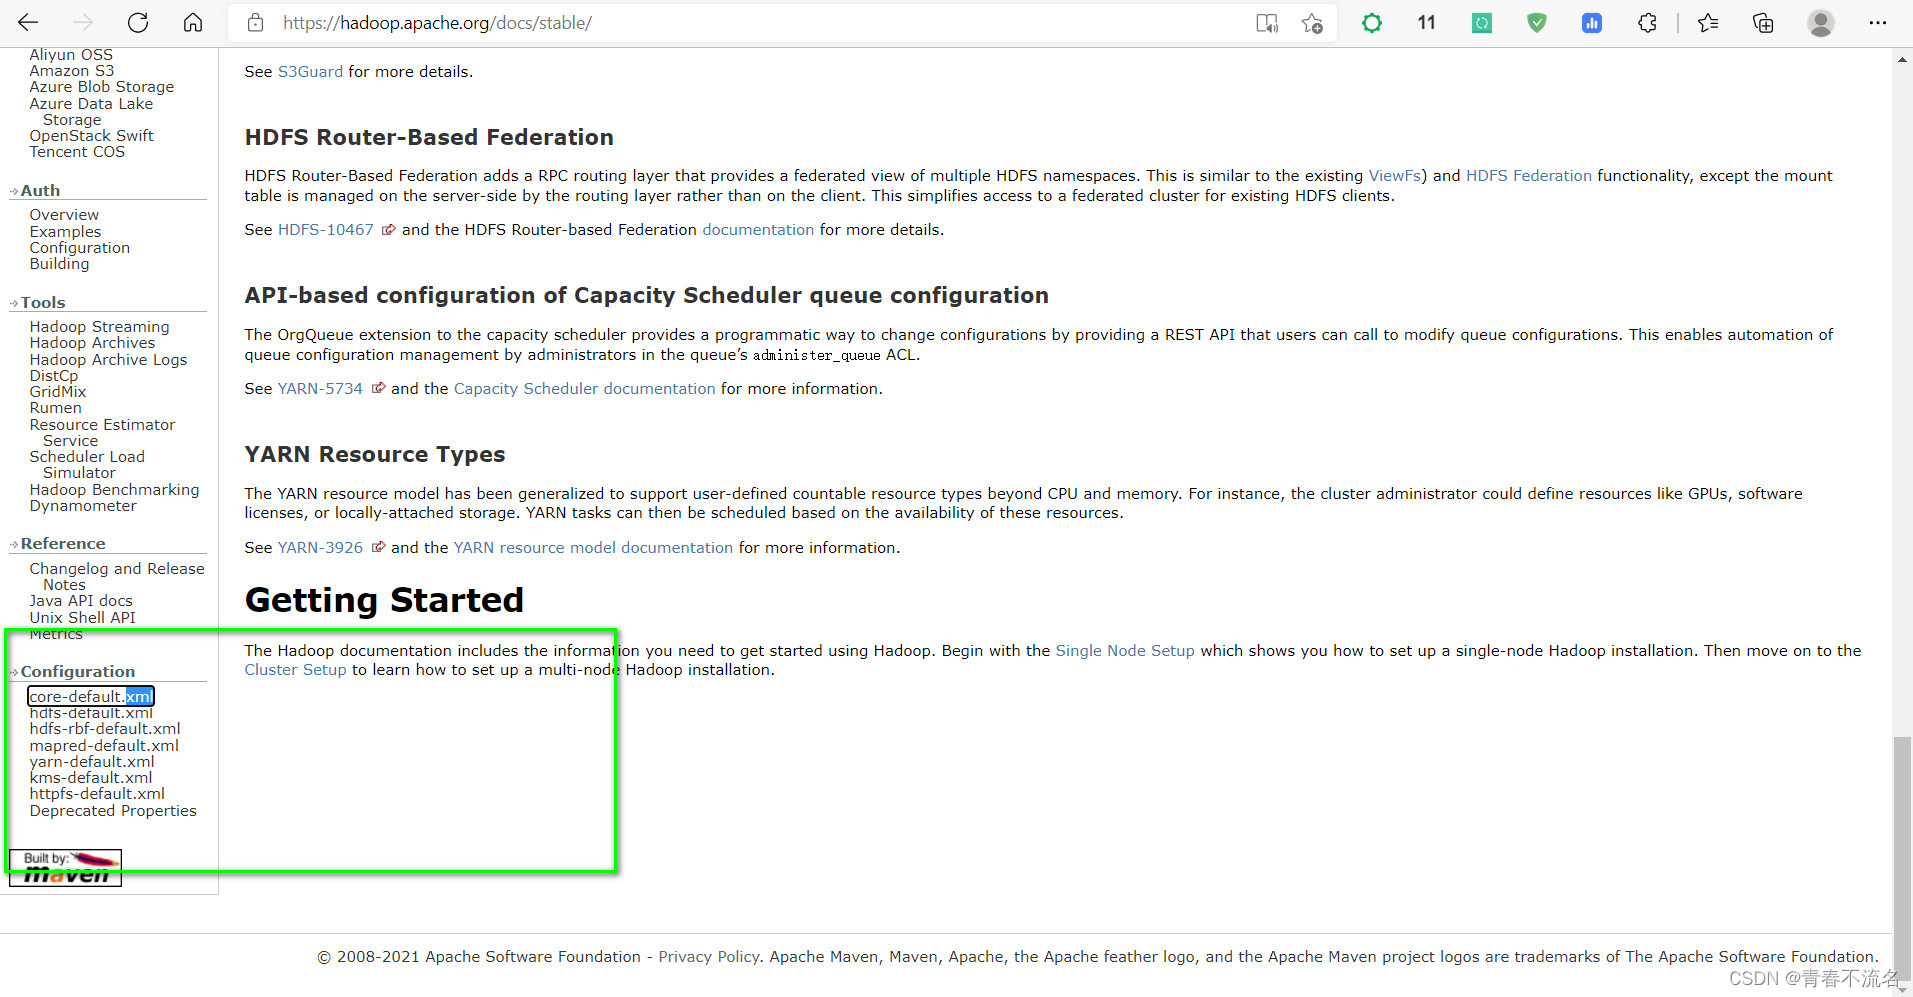Open hdfs-default.xml configuration
Viewport: 1913px width, 997px height.
(x=91, y=713)
